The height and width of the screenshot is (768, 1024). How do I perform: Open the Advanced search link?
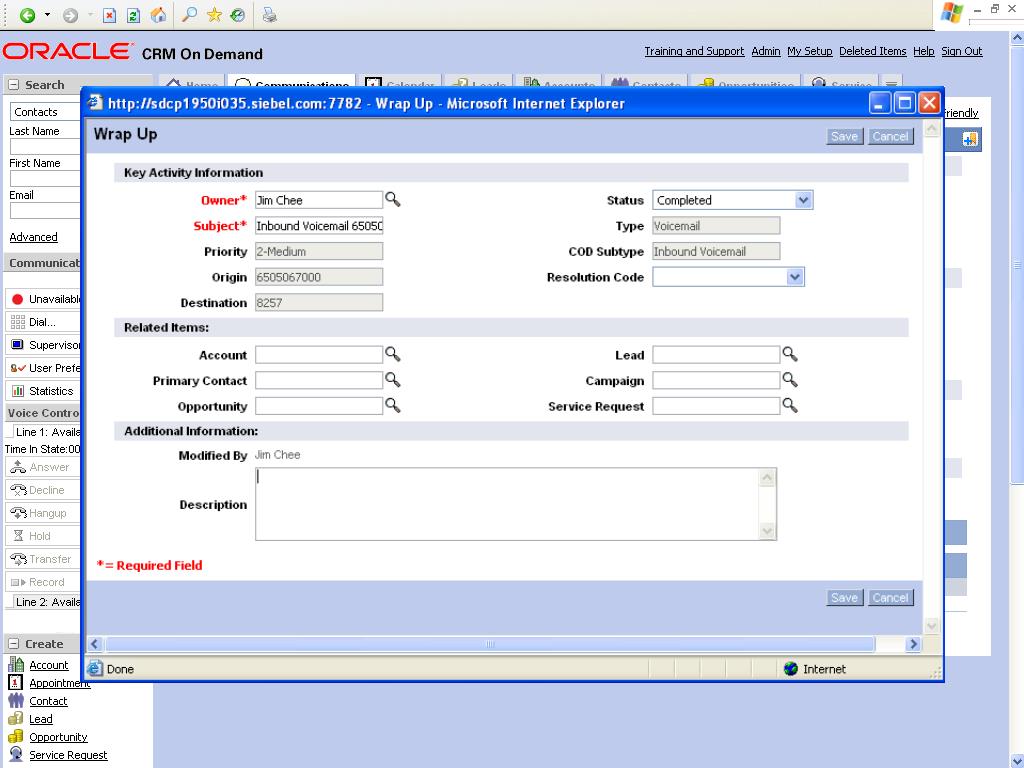coord(33,237)
